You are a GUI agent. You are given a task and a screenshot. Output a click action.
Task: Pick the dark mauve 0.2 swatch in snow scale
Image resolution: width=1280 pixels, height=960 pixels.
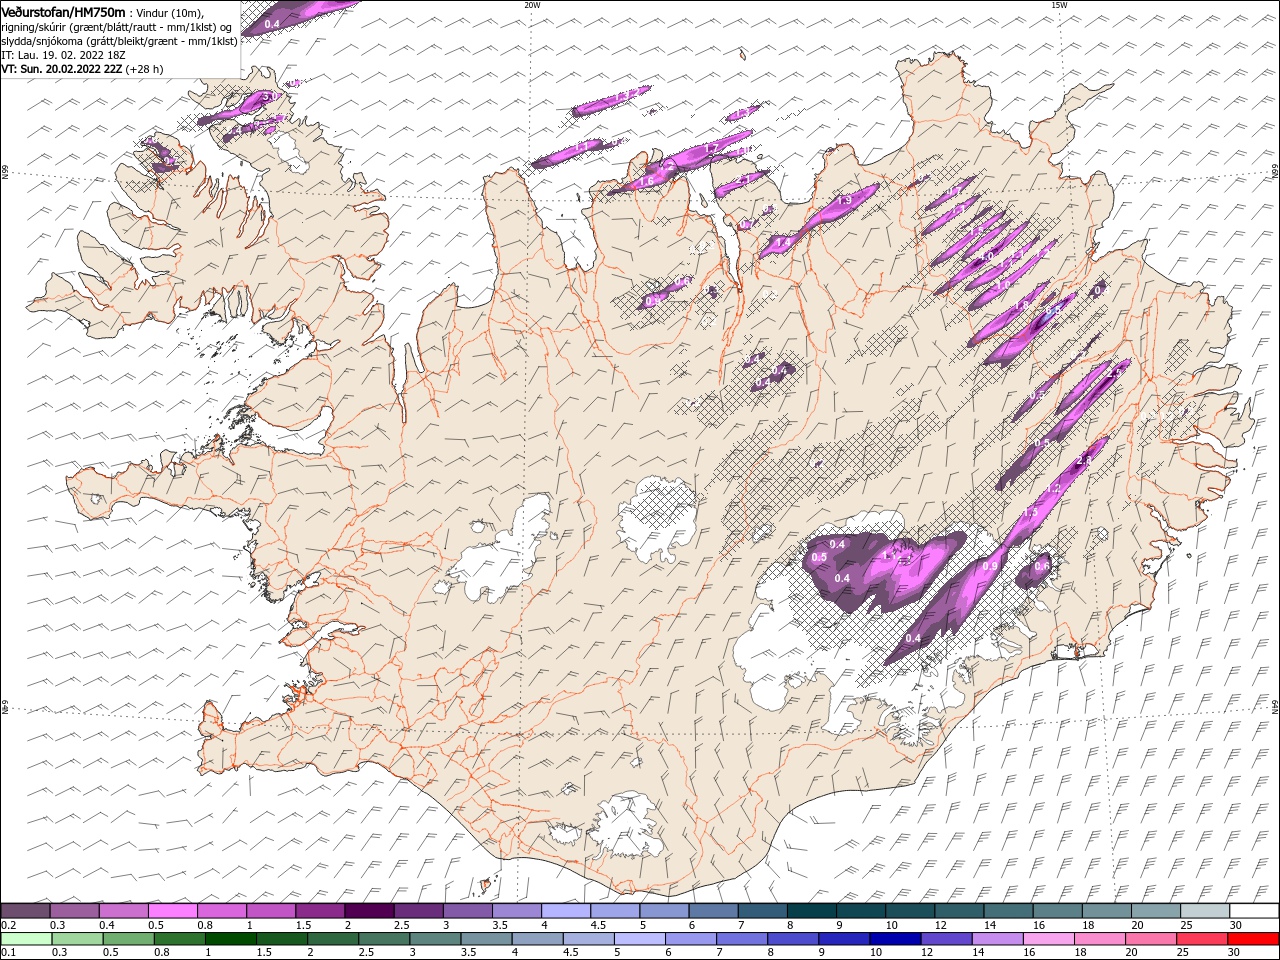25,911
